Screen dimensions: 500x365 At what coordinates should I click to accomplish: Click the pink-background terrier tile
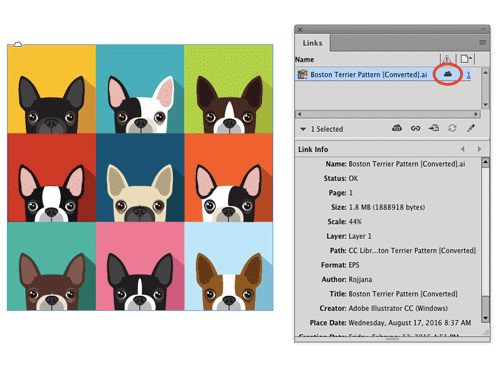pos(140,266)
